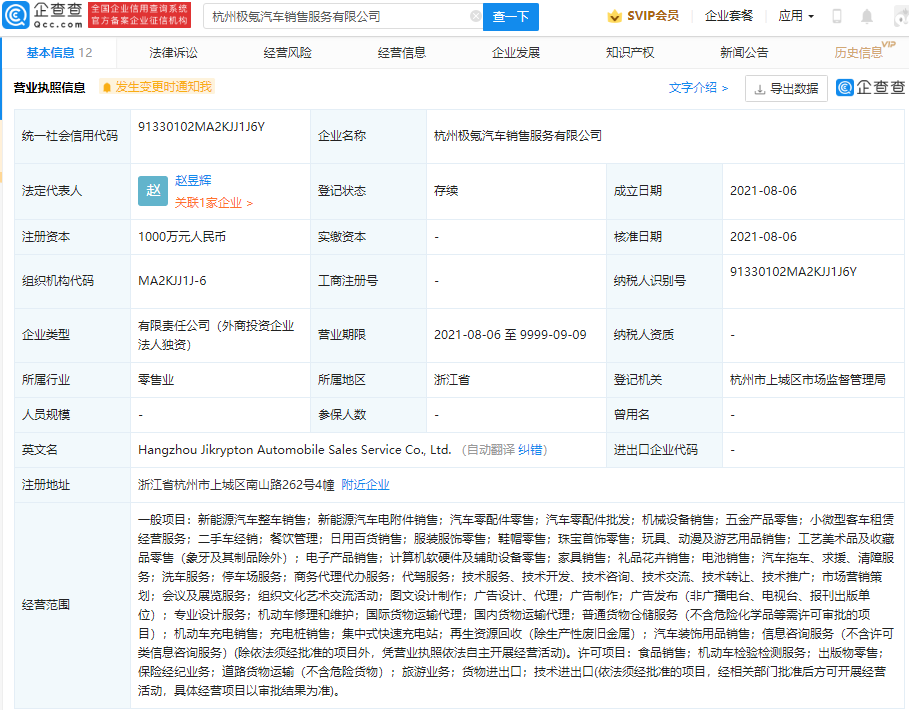Select business term 2021-08-06 至 9999-09-09
909x710 pixels.
[510, 334]
